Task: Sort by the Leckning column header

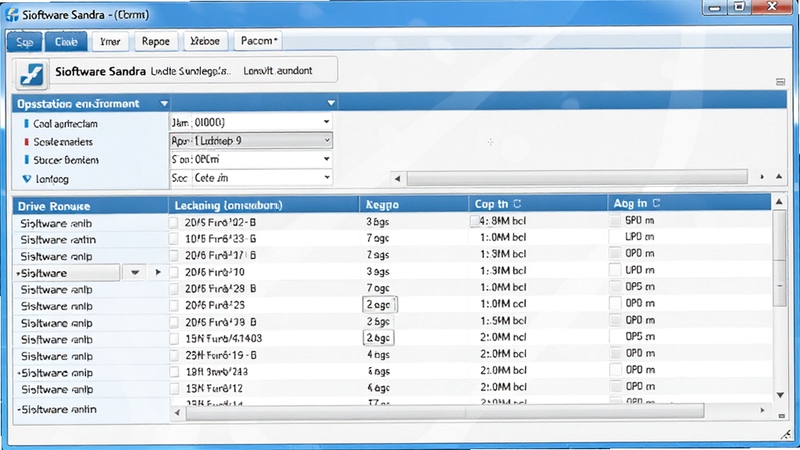Action: pos(264,205)
